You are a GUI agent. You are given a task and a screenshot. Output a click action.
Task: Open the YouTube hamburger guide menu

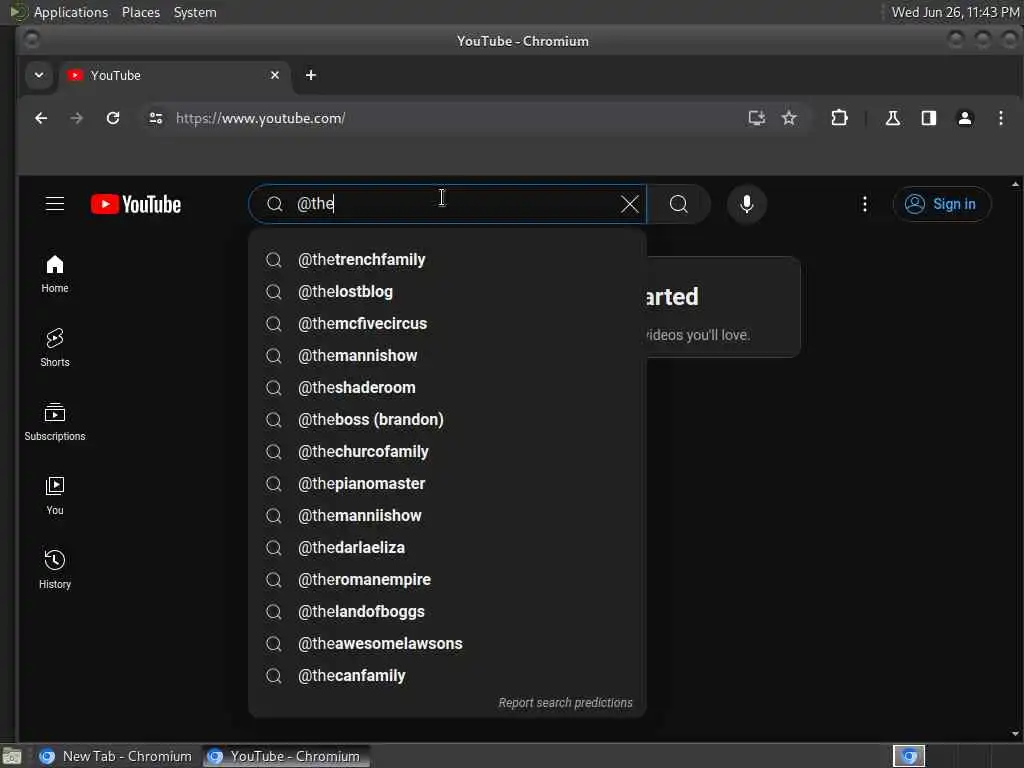(55, 204)
